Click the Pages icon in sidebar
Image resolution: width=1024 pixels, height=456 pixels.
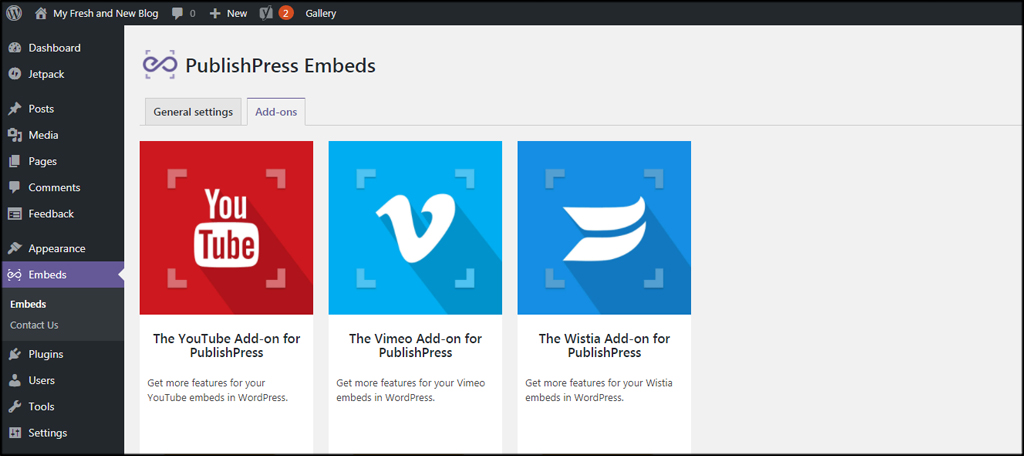coord(15,161)
